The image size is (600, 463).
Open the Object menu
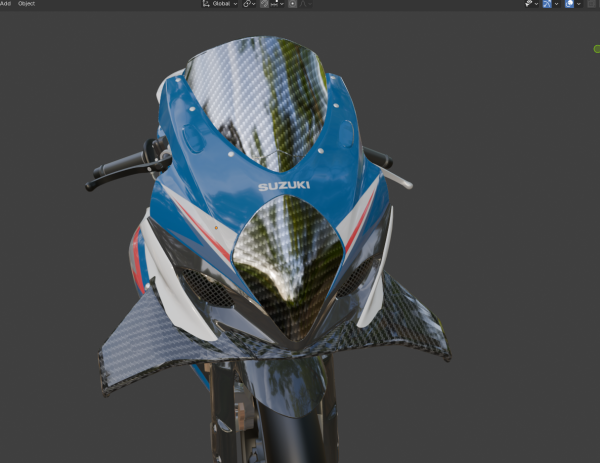[x=26, y=3]
